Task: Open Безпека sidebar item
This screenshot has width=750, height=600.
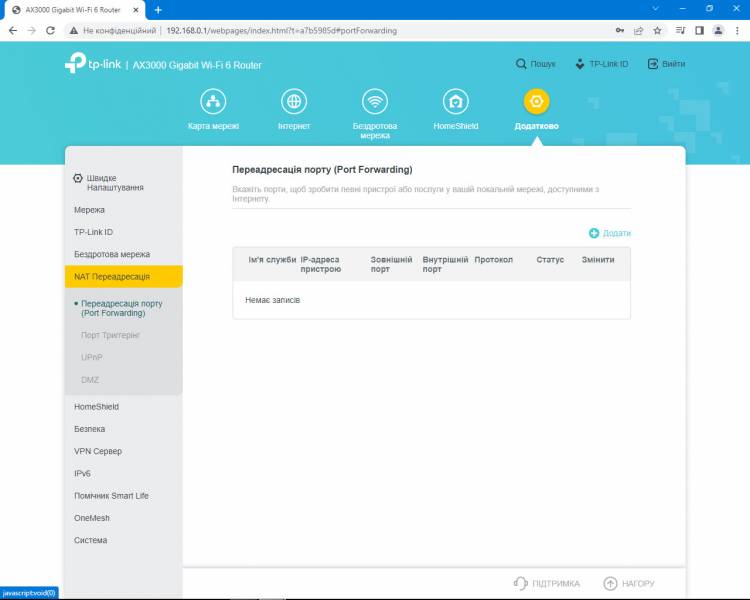Action: 89,429
